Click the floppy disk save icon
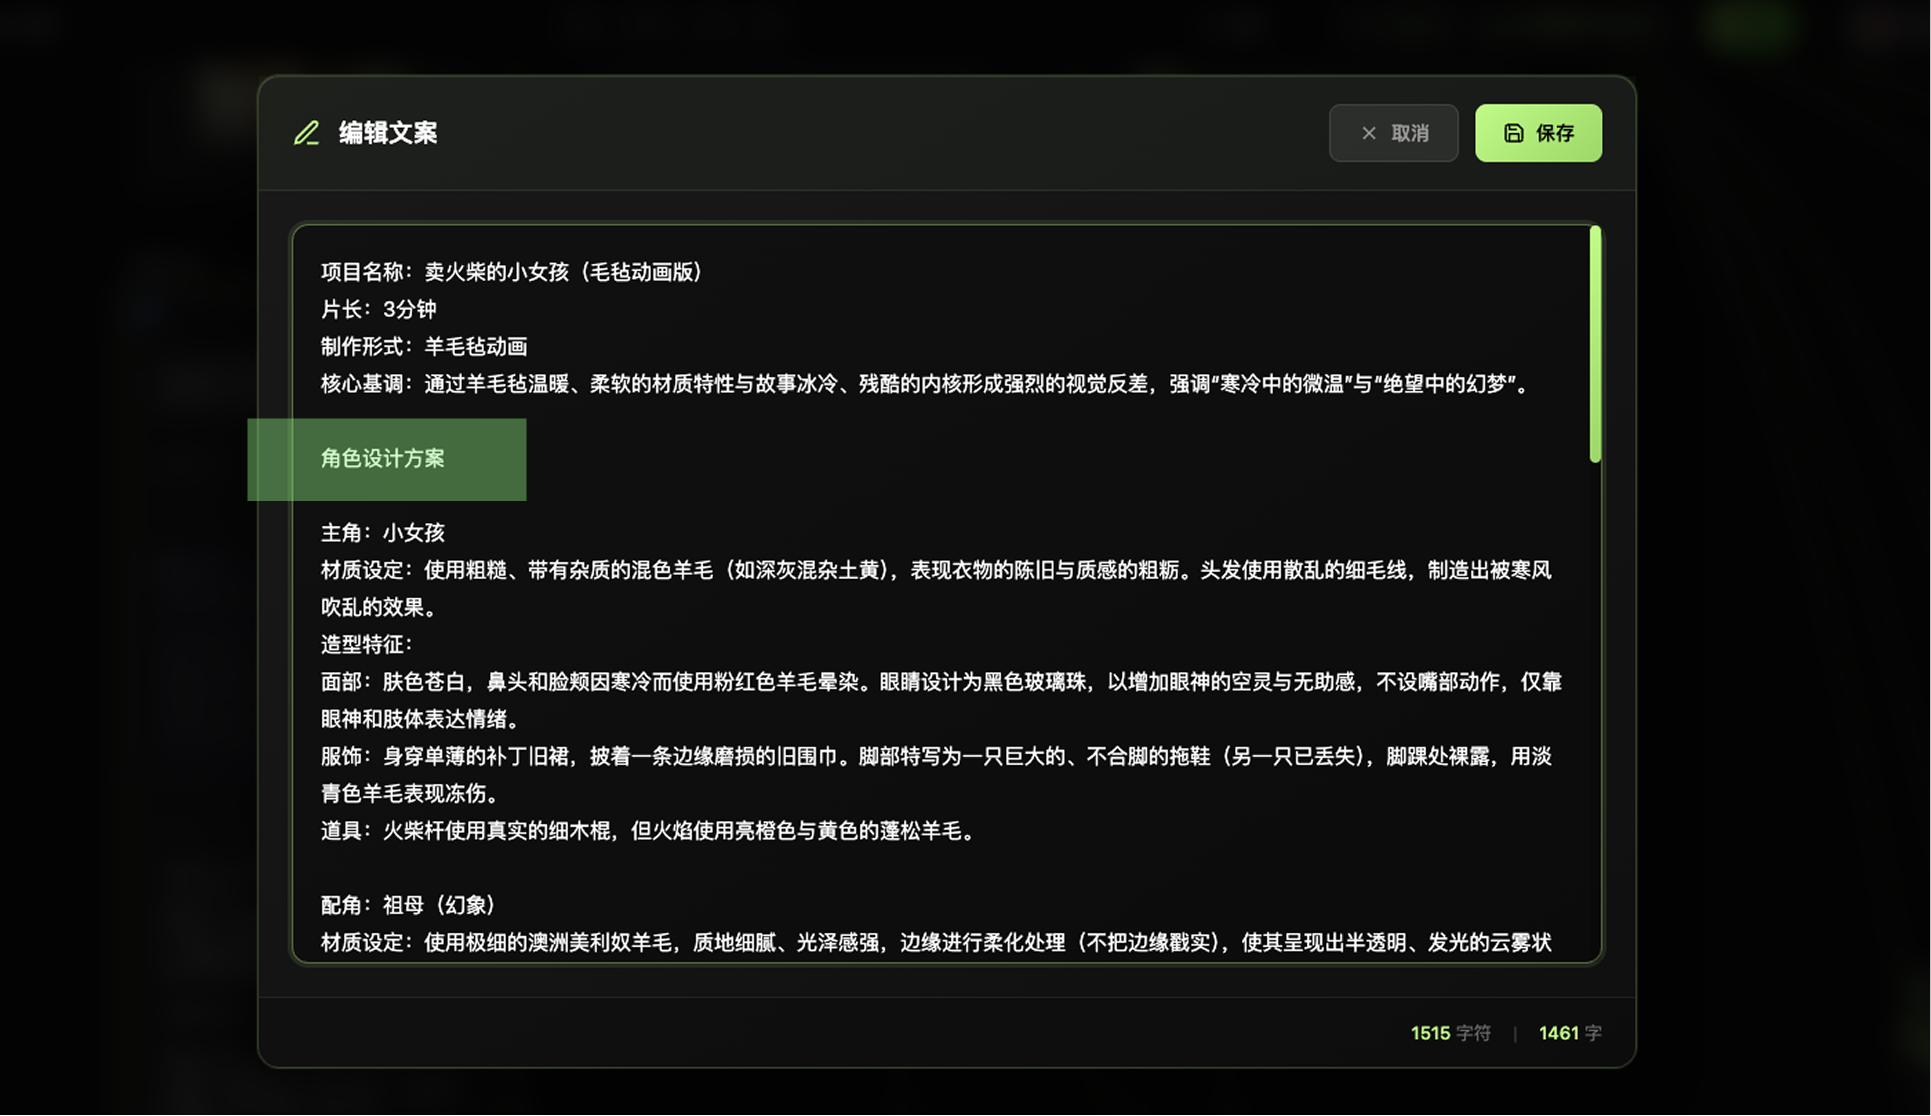This screenshot has width=1931, height=1116. (x=1513, y=133)
